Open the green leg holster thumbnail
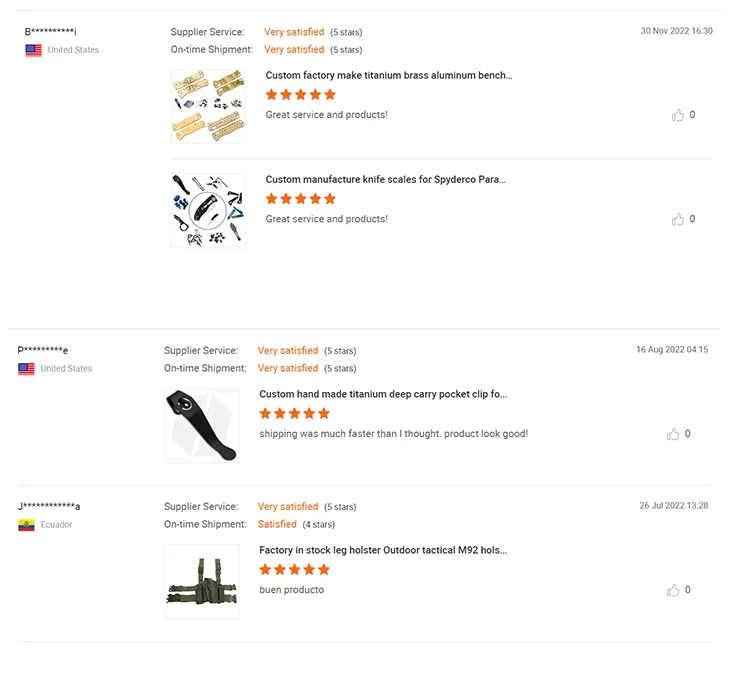This screenshot has width=750, height=686. [x=202, y=582]
